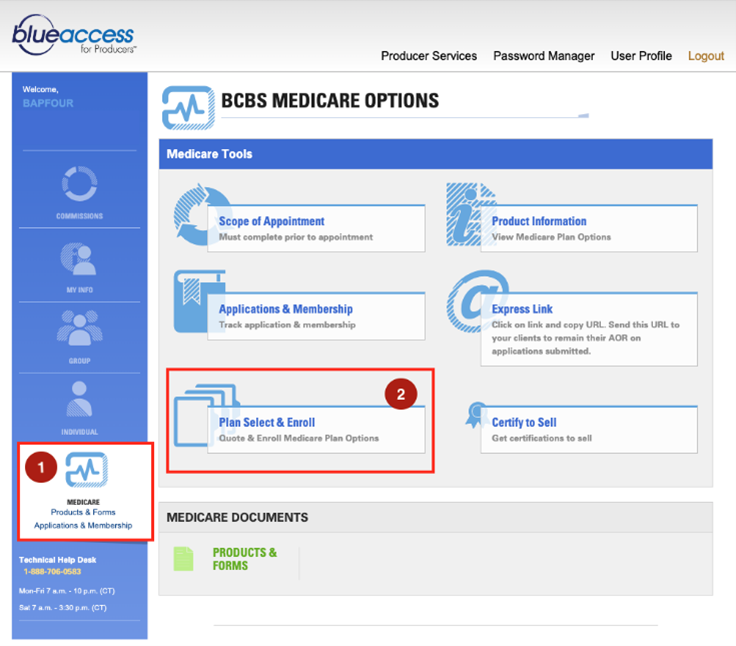Screen dimensions: 736x646
Task: Go to Password Manager in top navigation
Action: 543,56
